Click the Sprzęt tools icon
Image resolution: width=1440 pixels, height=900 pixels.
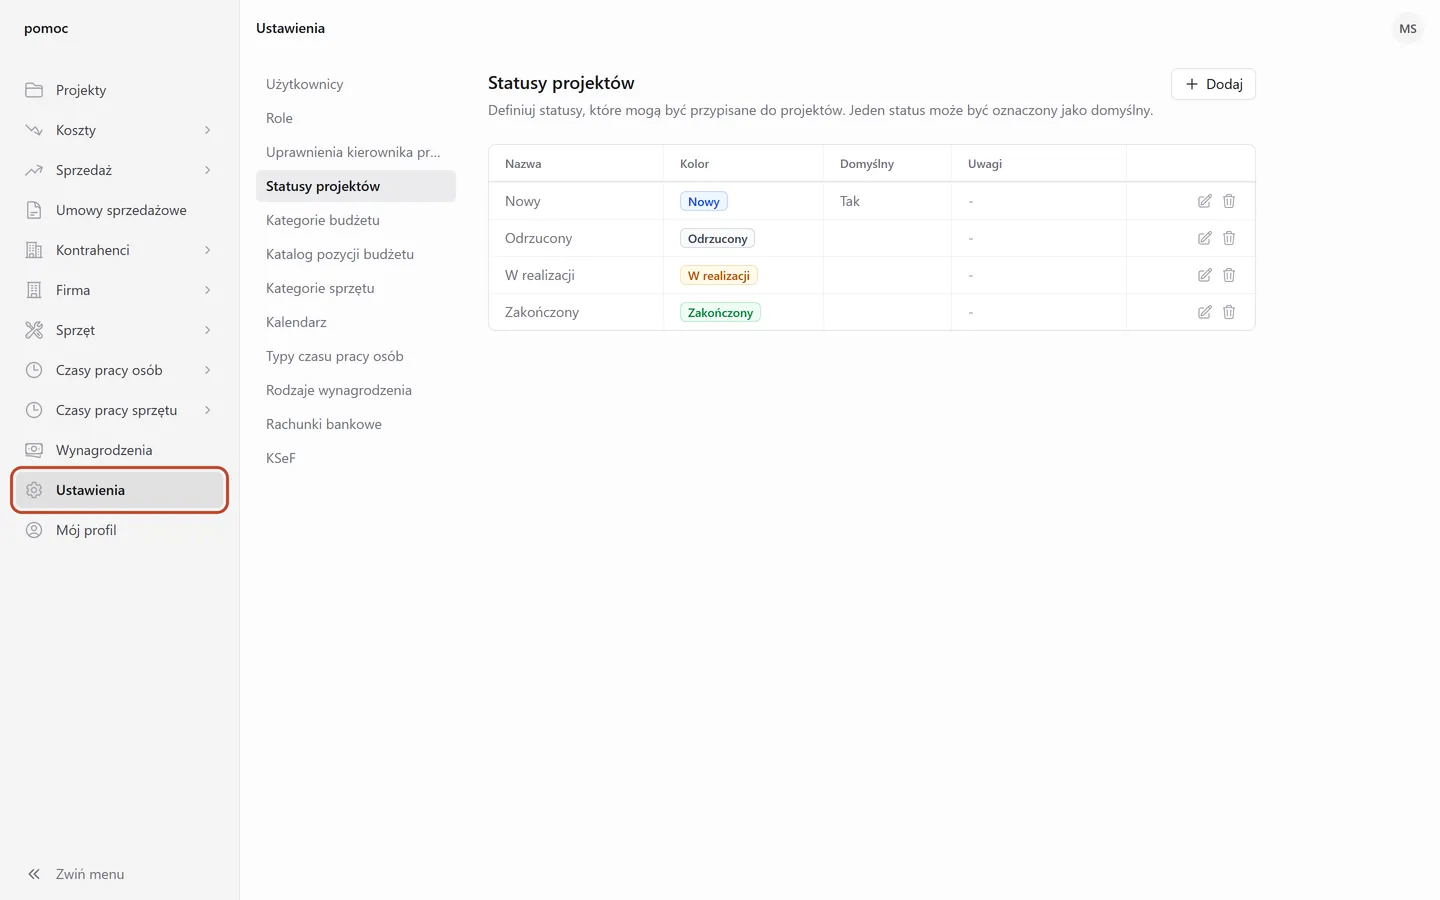tap(34, 330)
